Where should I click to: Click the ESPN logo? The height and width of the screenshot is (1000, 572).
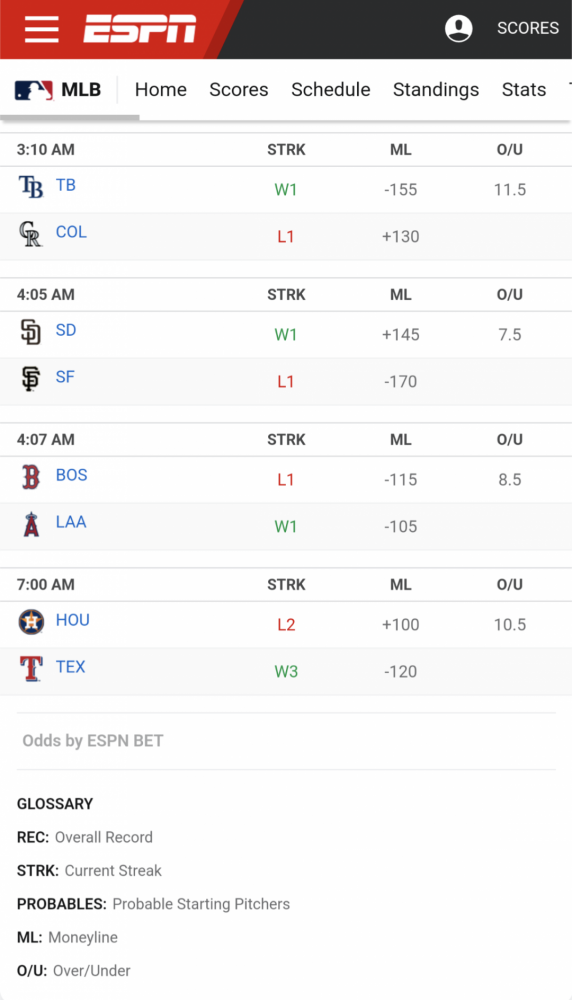(x=140, y=29)
